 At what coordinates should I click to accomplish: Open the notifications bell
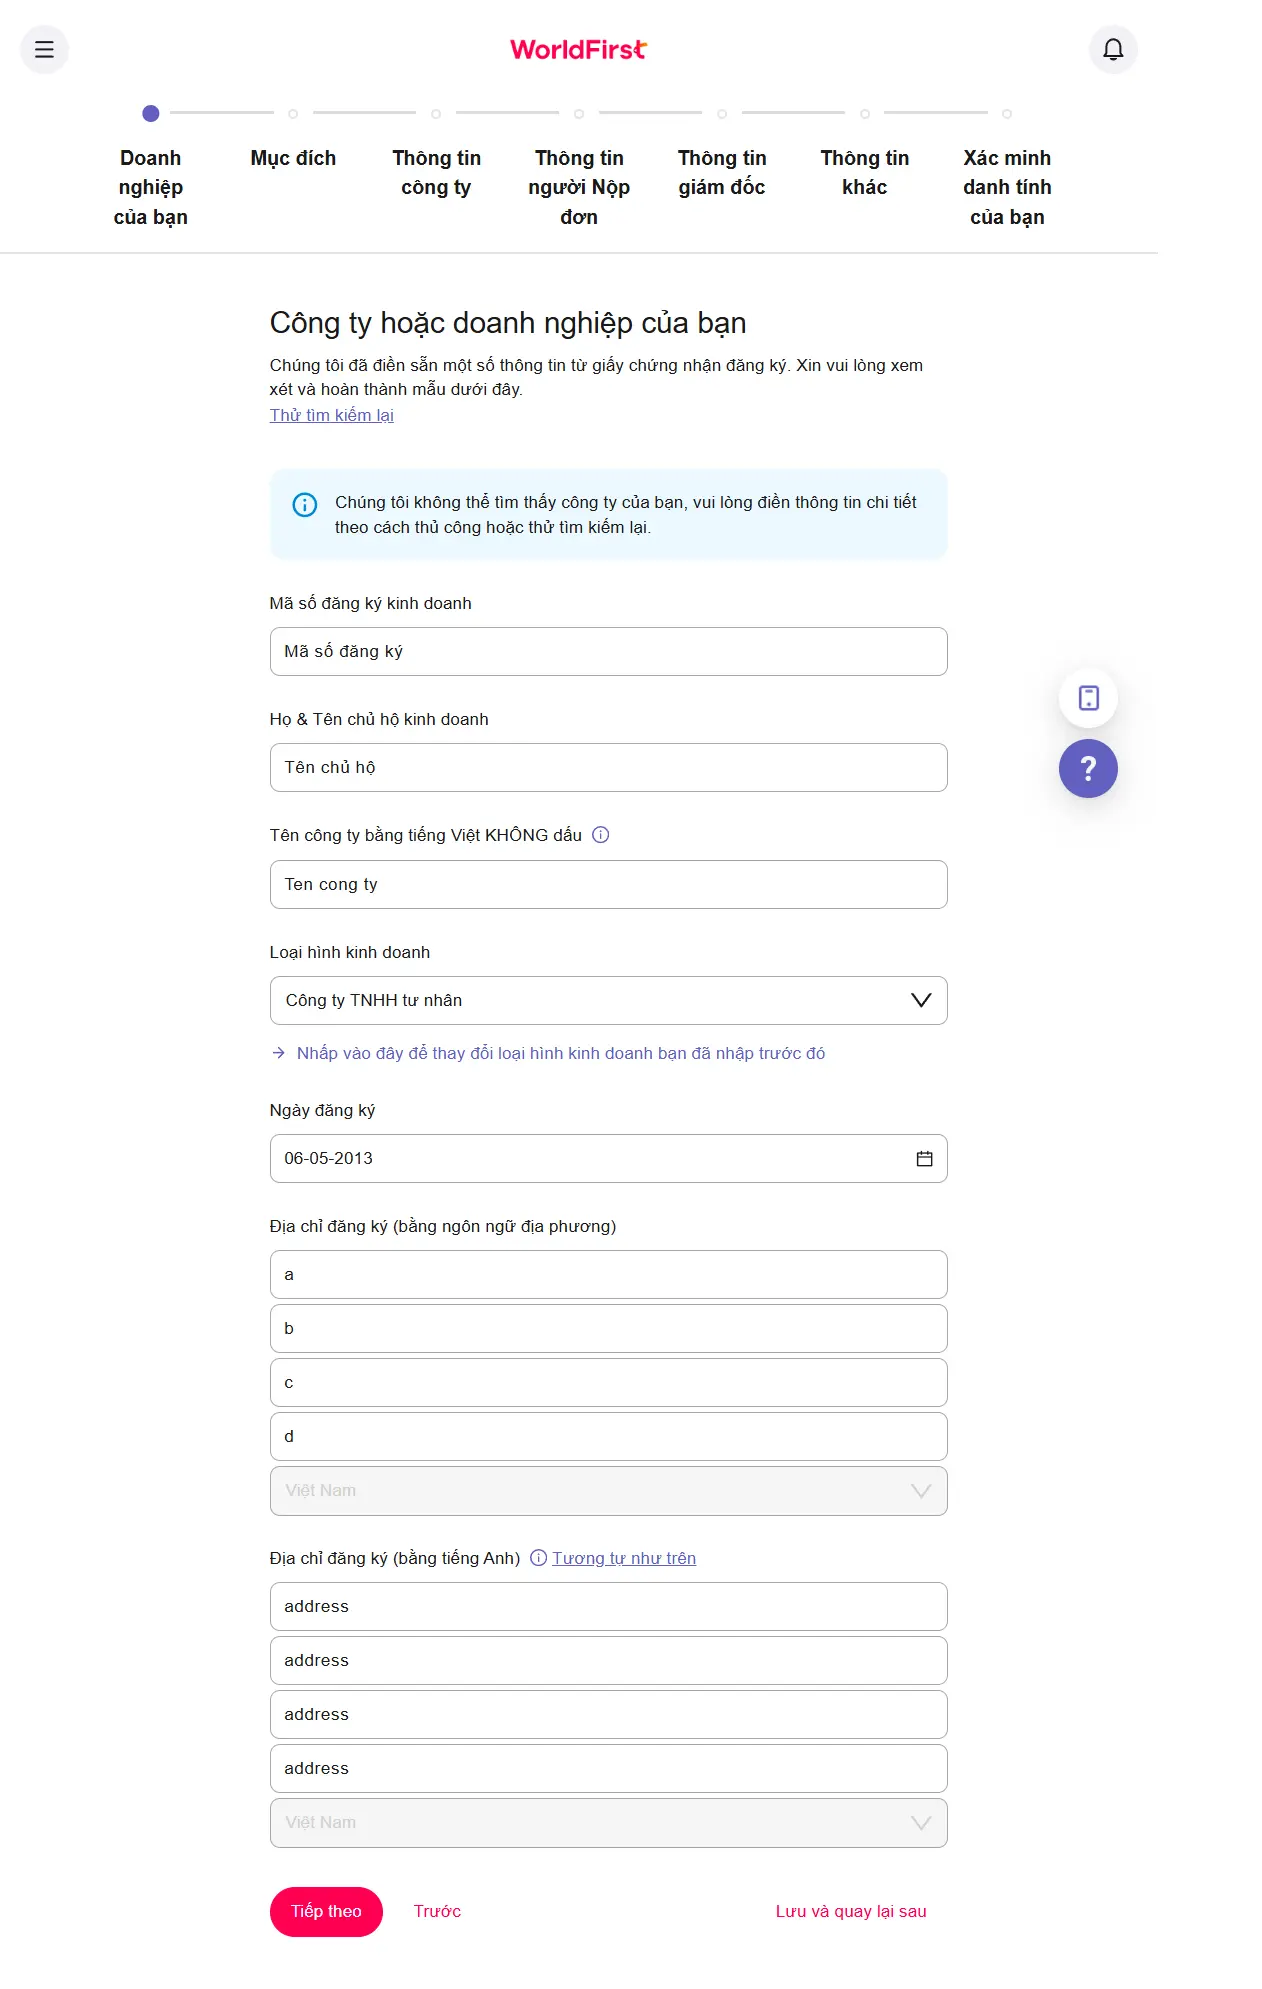click(x=1113, y=49)
